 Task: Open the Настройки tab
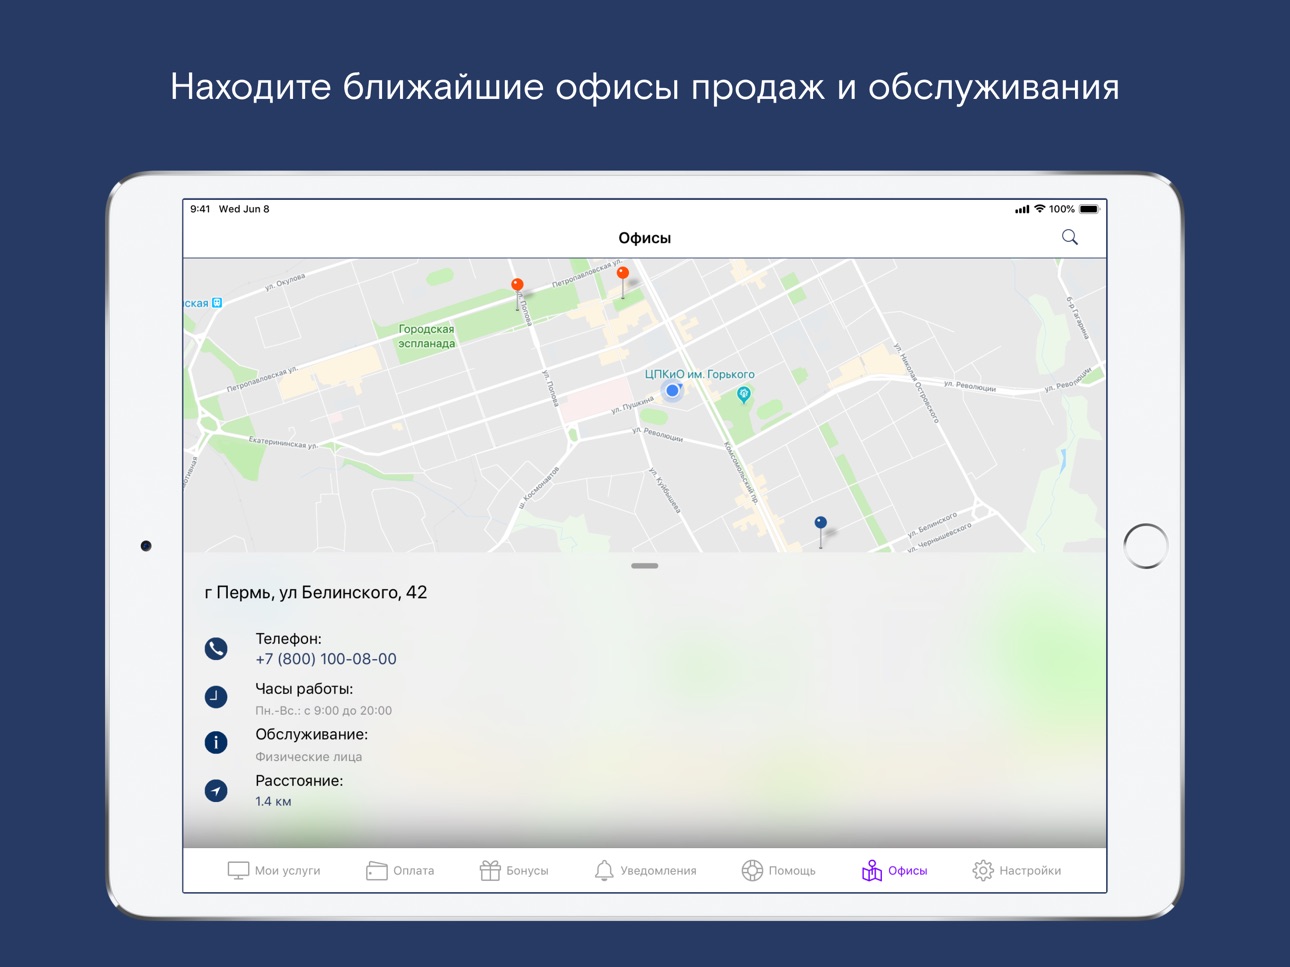pyautogui.click(x=1016, y=871)
